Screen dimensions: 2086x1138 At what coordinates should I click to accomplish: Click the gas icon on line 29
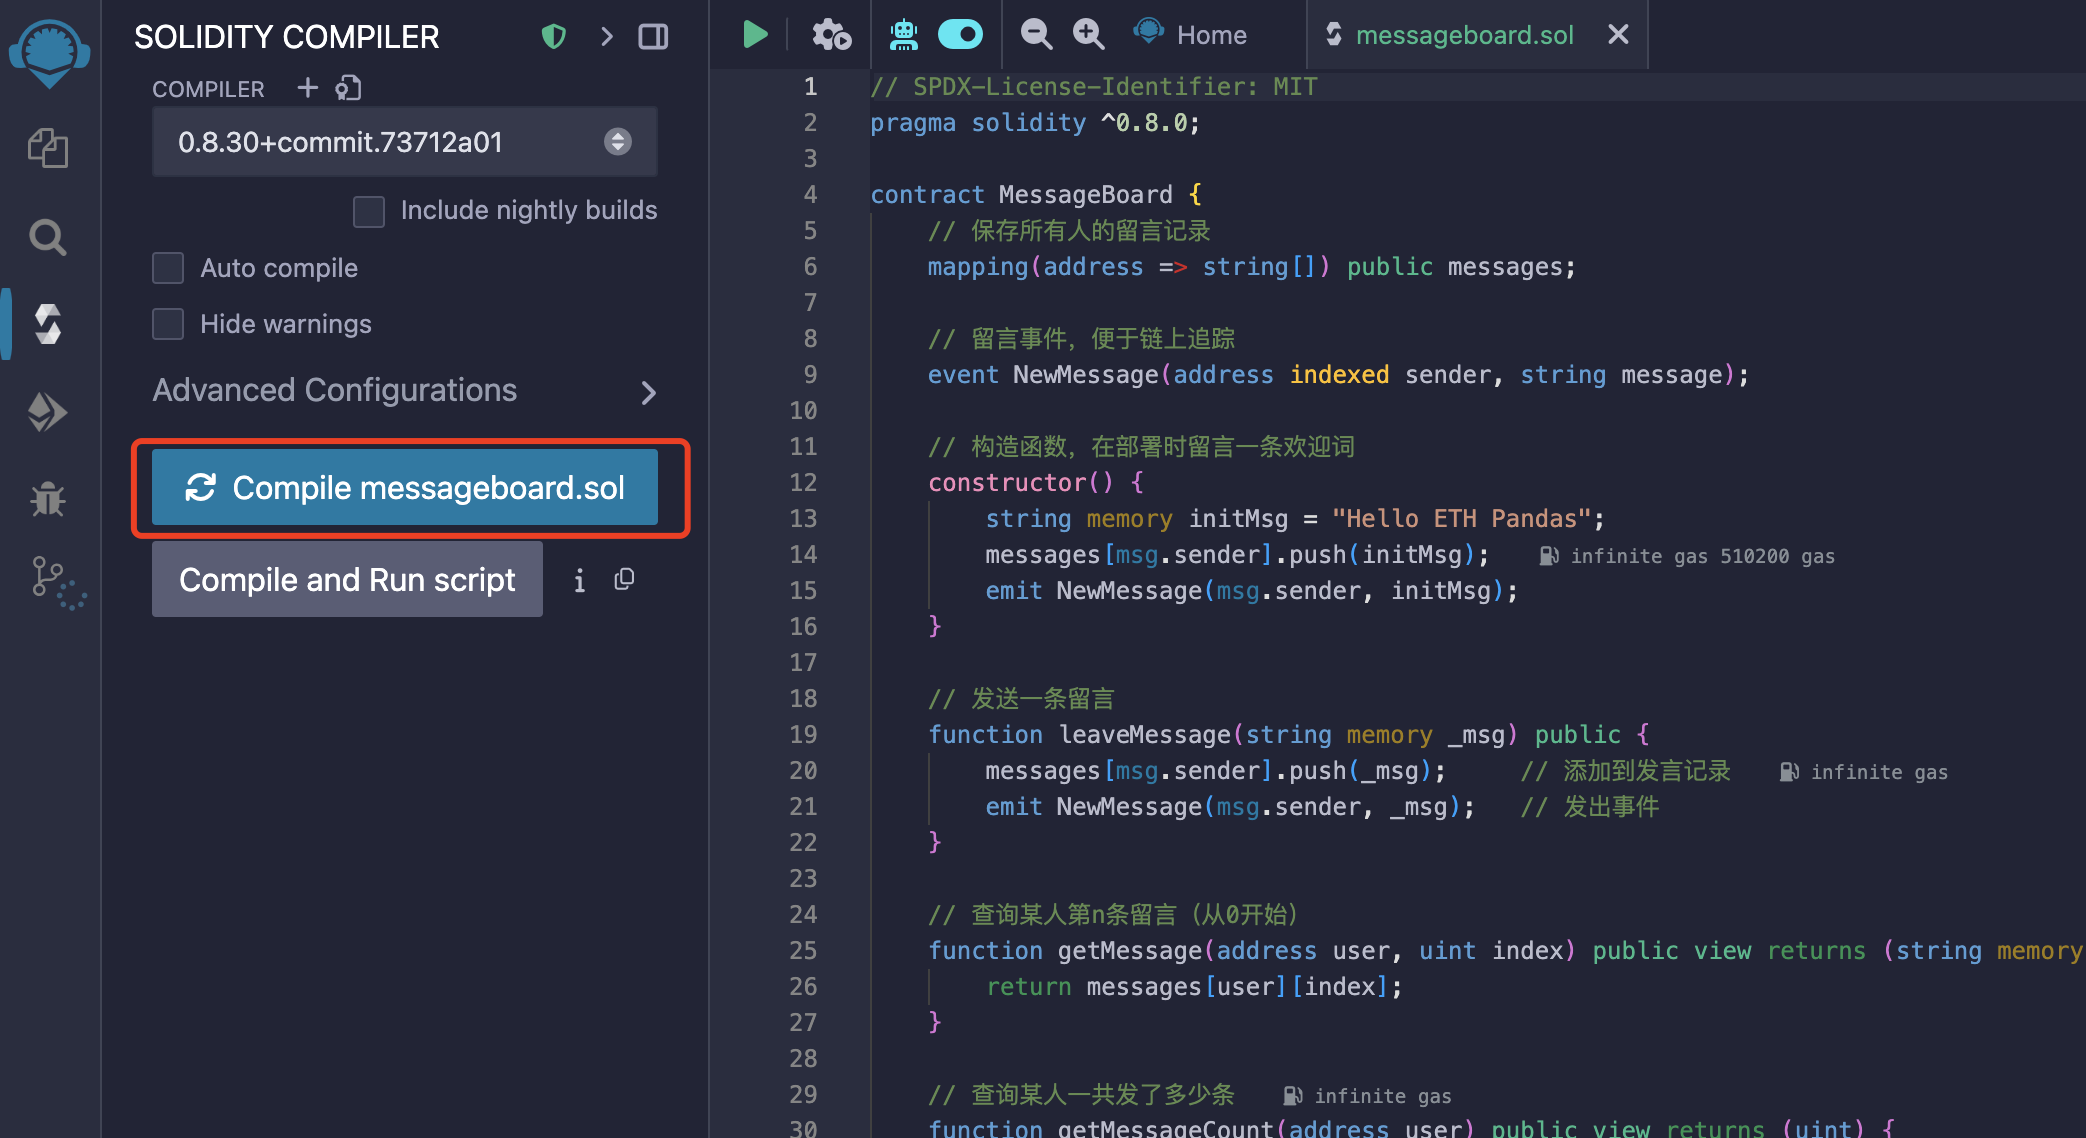click(x=1292, y=1096)
